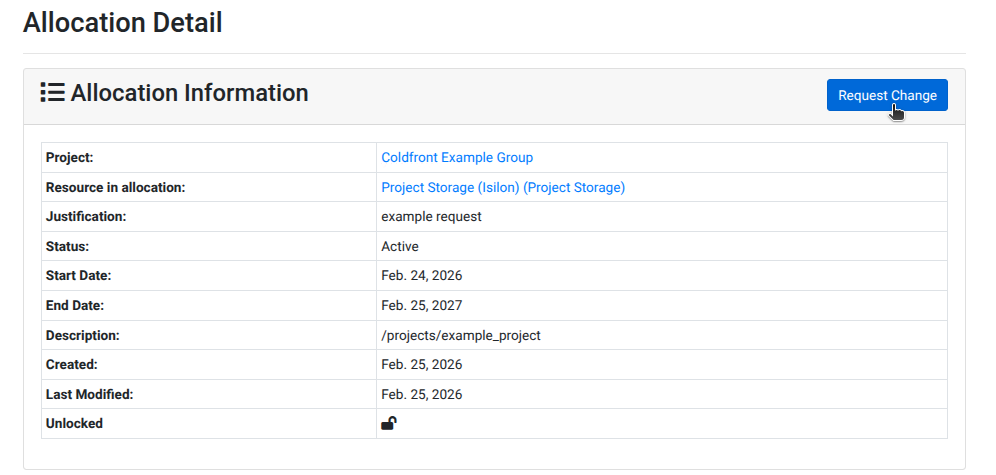996x475 pixels.
Task: Select the Project: row label
Action: pos(69,157)
